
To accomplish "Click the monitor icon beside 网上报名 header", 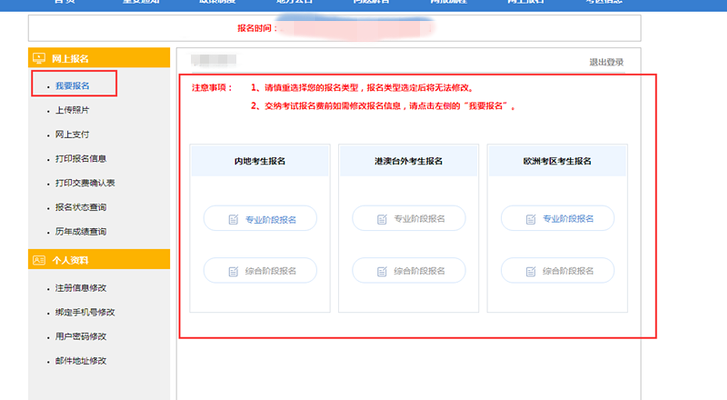I will pos(40,59).
